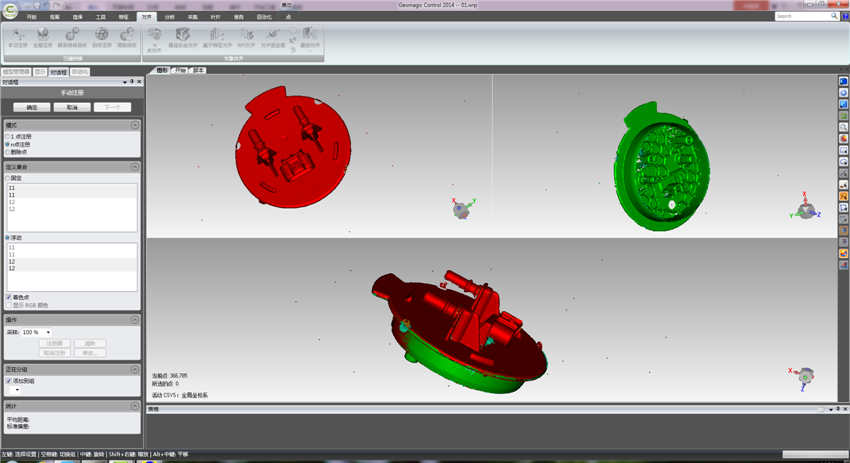
Task: Open the 采样 100% dropdown
Action: (47, 332)
